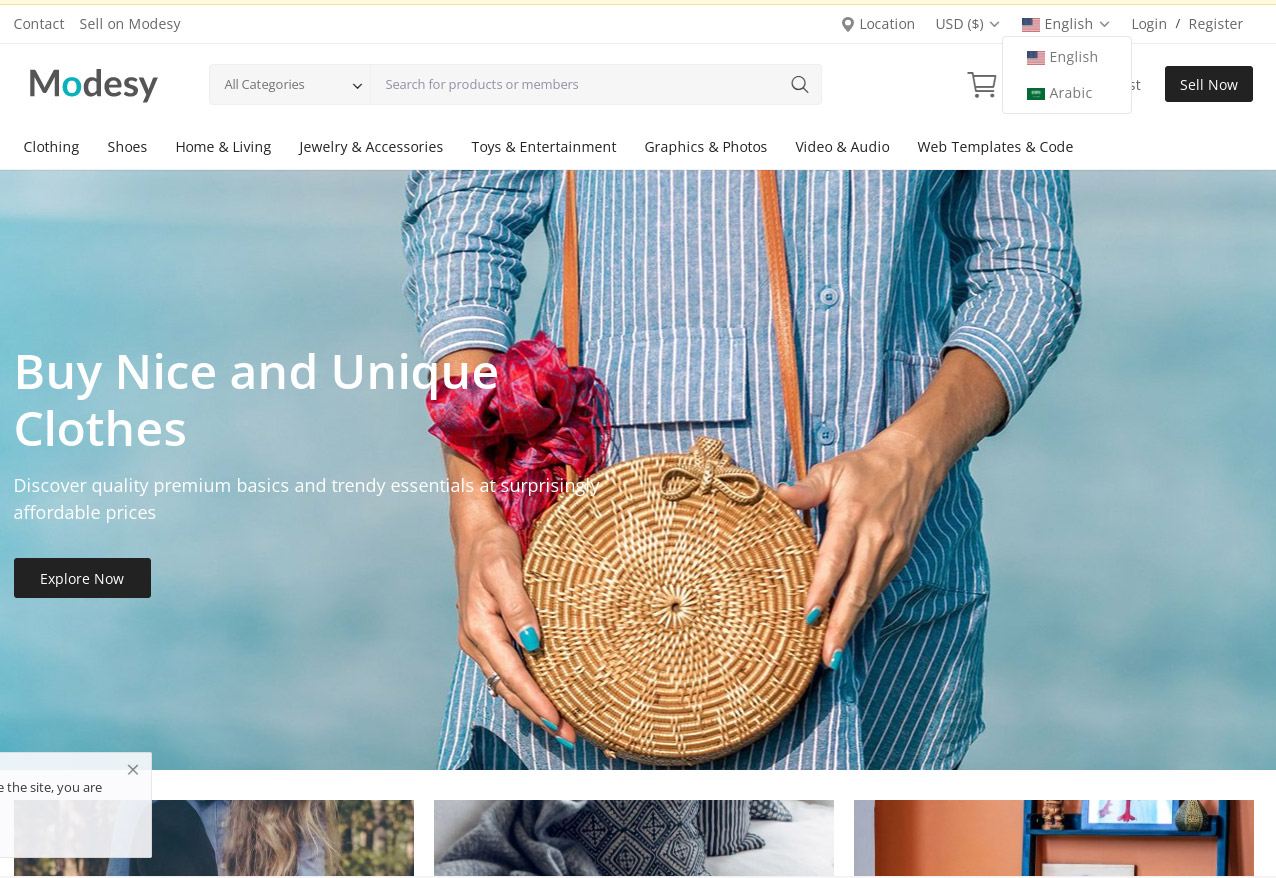Open the Web Templates & Code category
The height and width of the screenshot is (878, 1276).
[x=995, y=147]
